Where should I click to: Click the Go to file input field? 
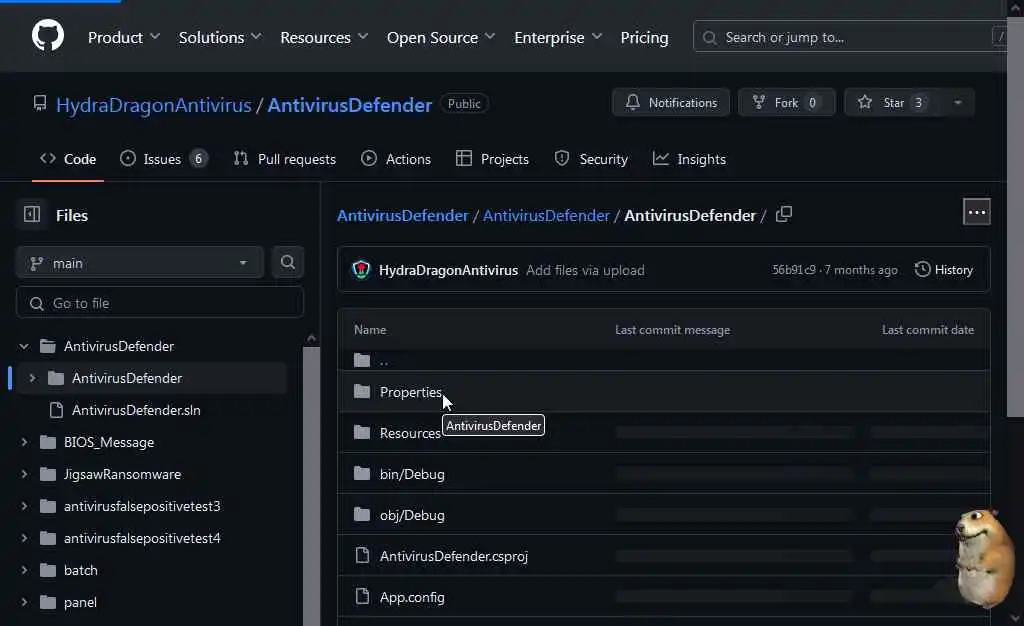coord(160,303)
